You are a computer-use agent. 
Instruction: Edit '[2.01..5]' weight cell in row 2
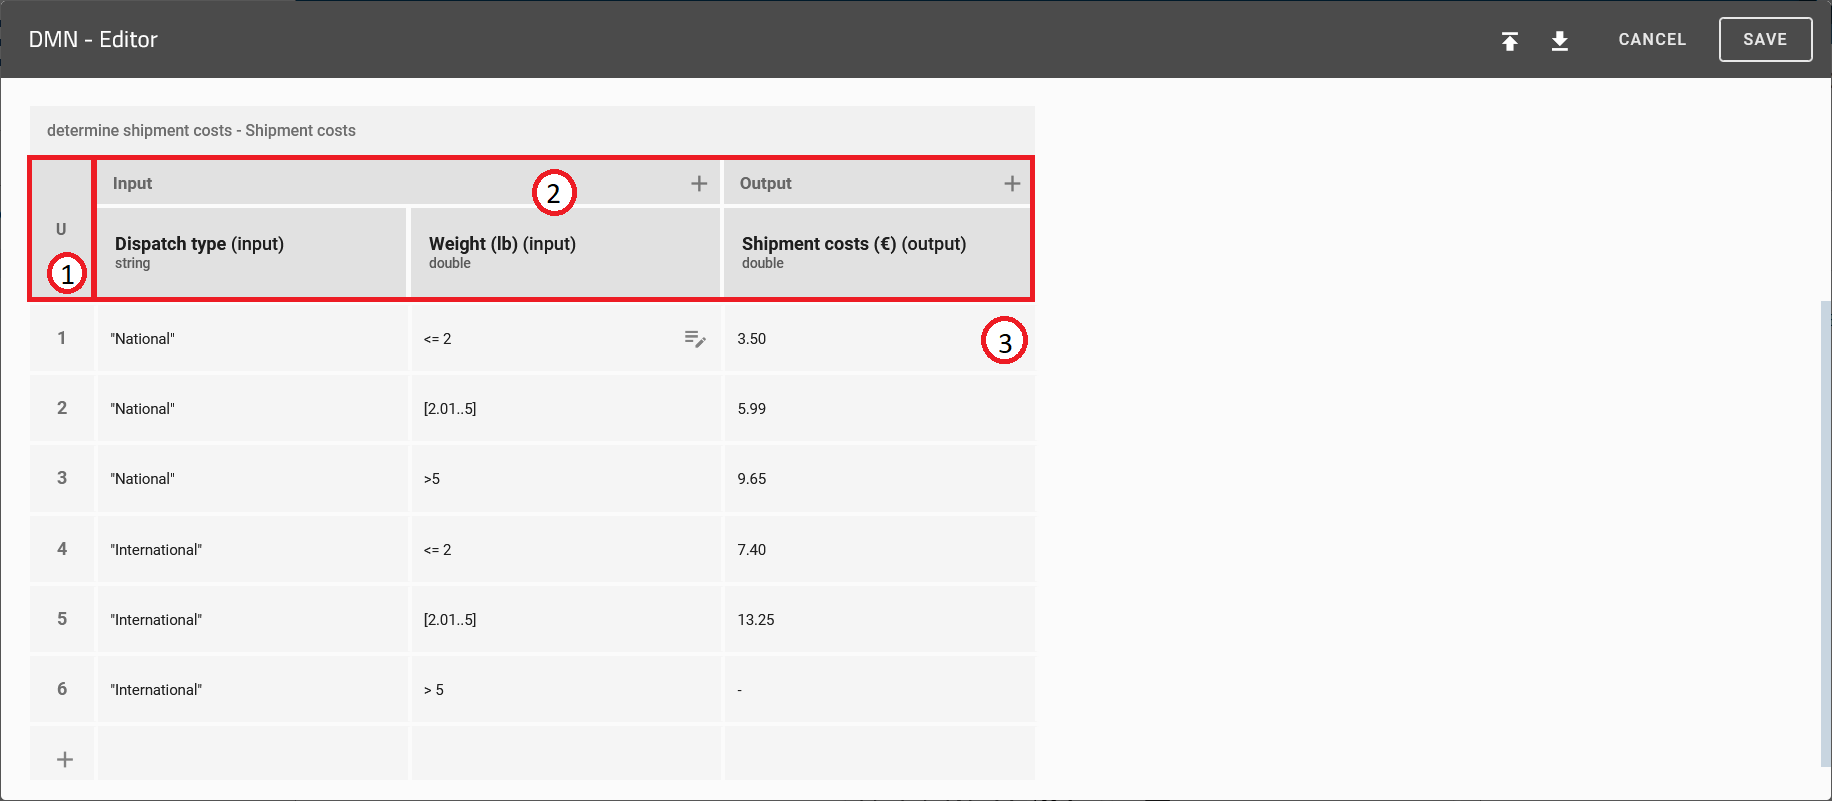[565, 408]
